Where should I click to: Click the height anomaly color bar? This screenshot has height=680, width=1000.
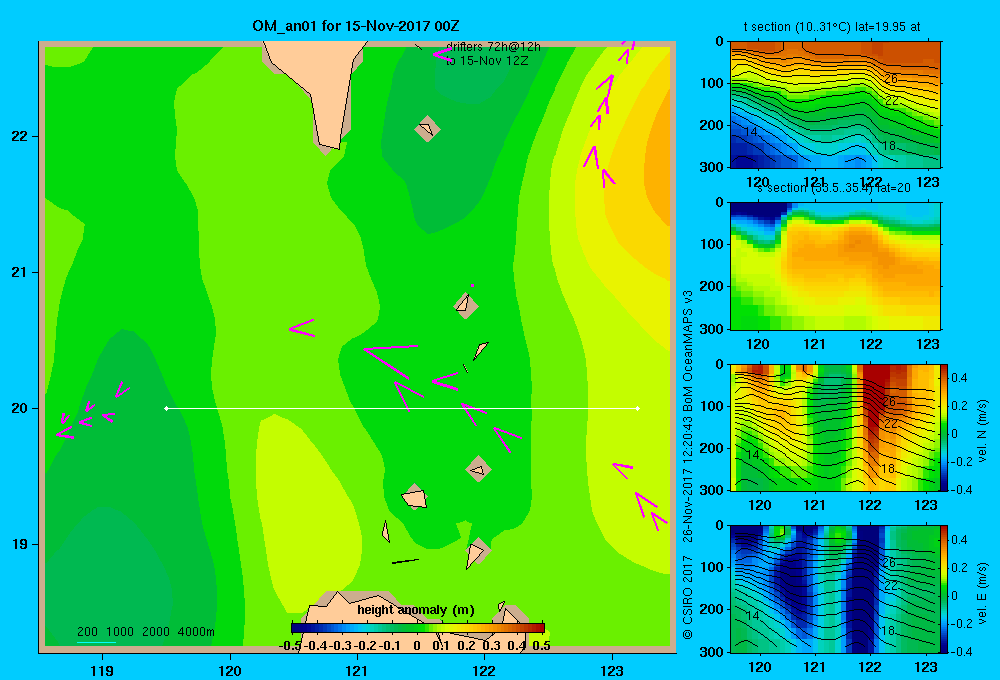pos(417,628)
